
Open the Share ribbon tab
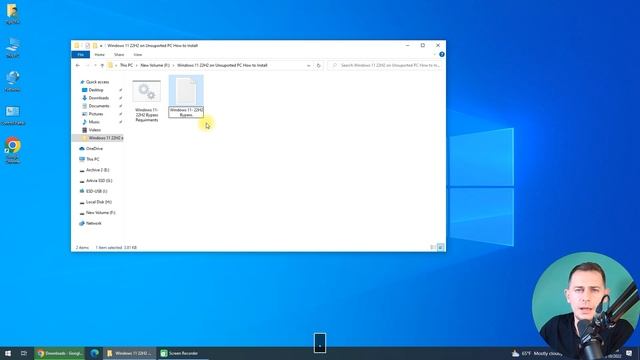click(x=119, y=55)
